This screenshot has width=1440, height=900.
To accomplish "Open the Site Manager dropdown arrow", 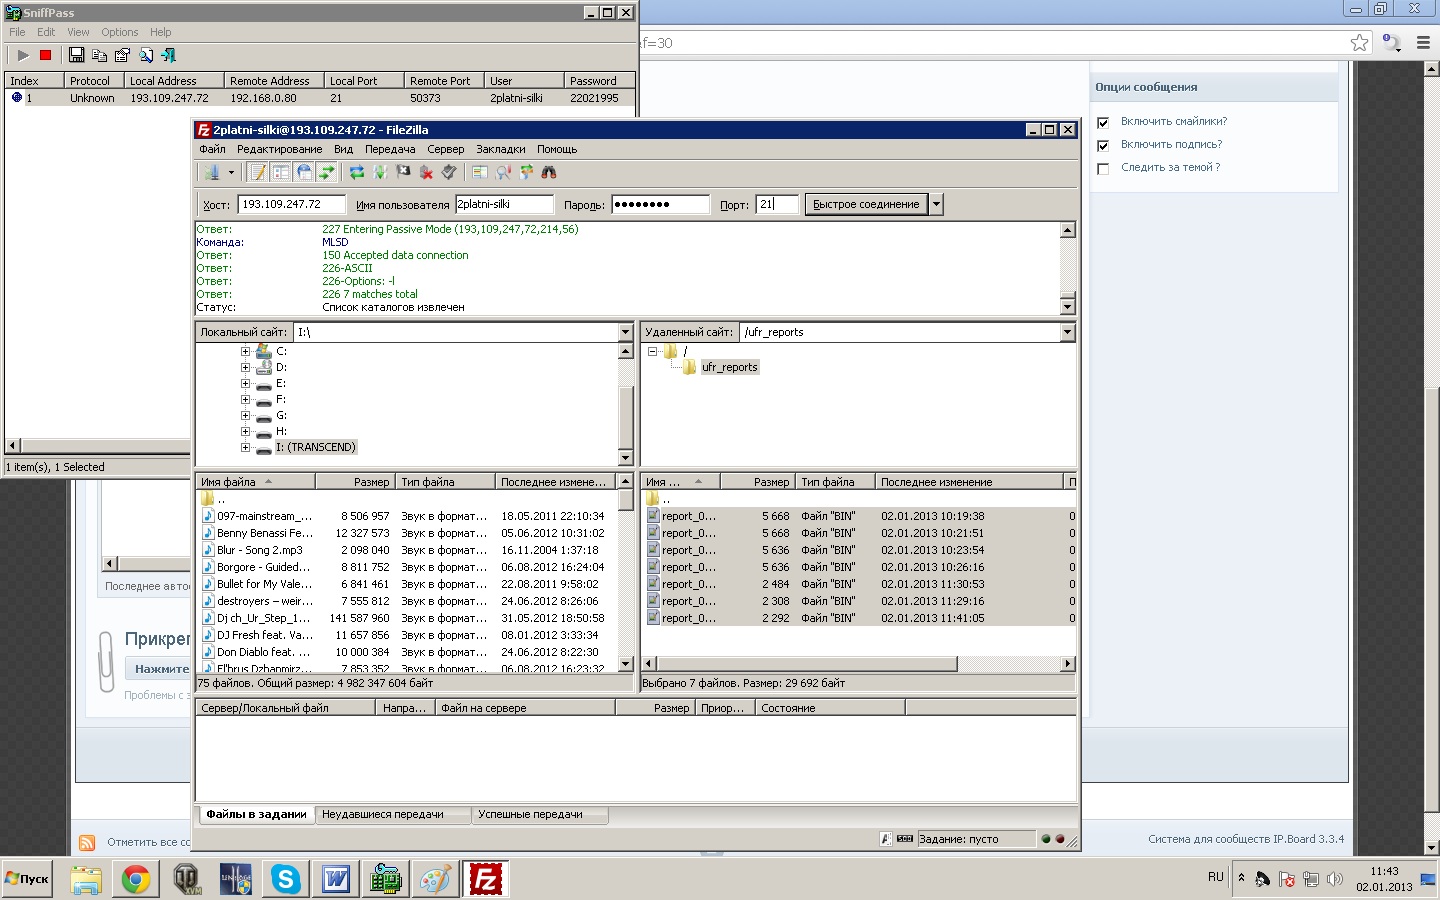I will [x=231, y=172].
